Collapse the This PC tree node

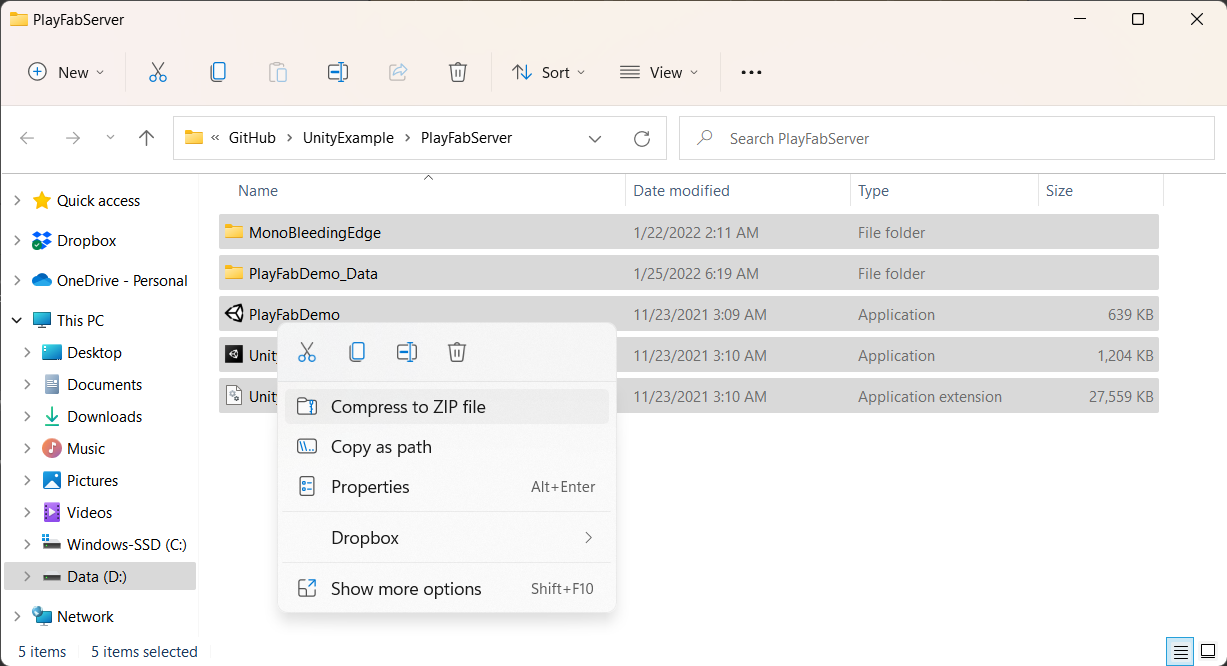pyautogui.click(x=16, y=321)
